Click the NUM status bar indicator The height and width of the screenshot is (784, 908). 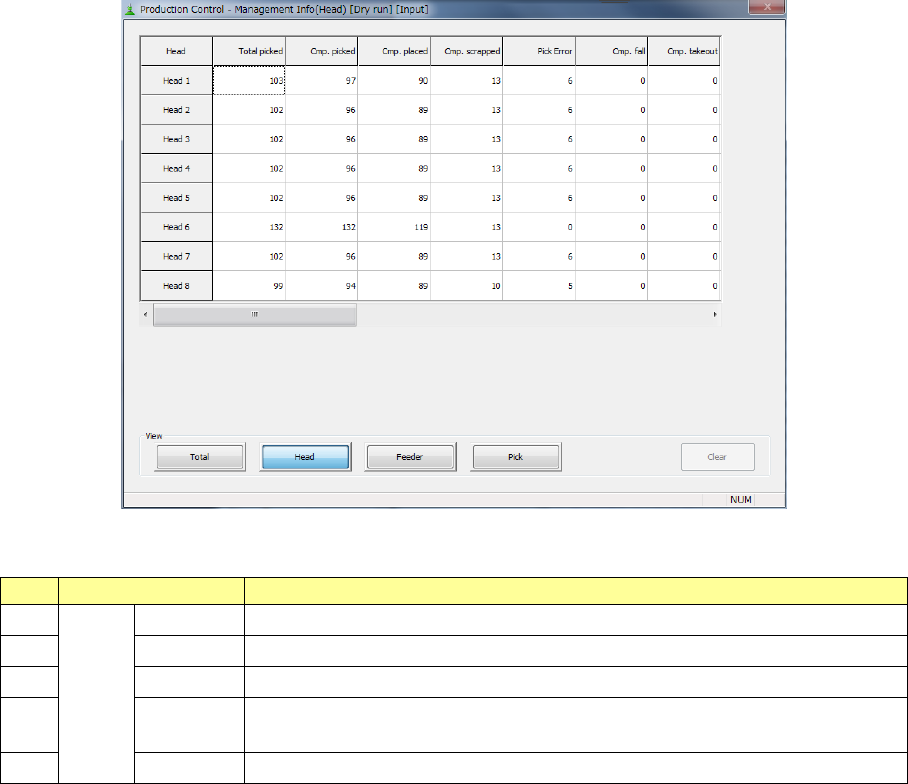click(741, 500)
